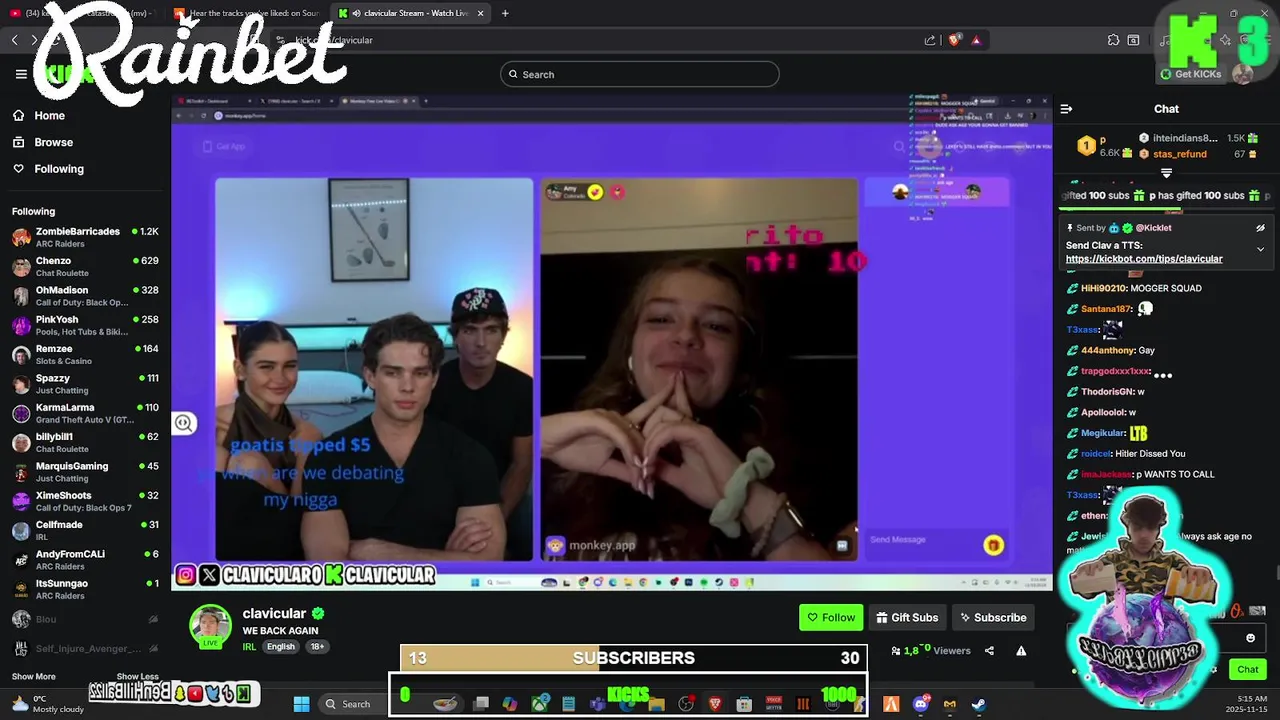Screen dimensions: 1280x720
Task: Click the Brave shield icon in the address bar
Action: tap(954, 40)
